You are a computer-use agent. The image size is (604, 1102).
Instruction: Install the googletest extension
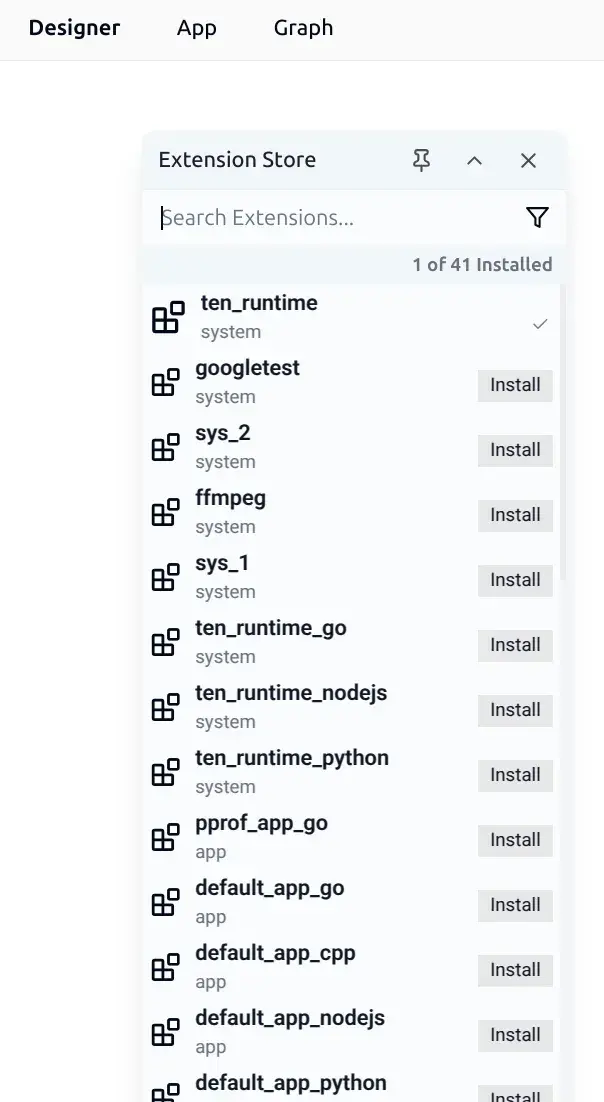point(515,385)
